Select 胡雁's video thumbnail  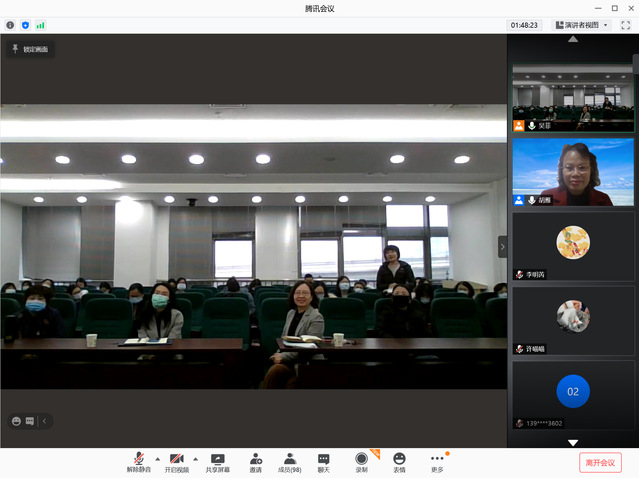[573, 172]
